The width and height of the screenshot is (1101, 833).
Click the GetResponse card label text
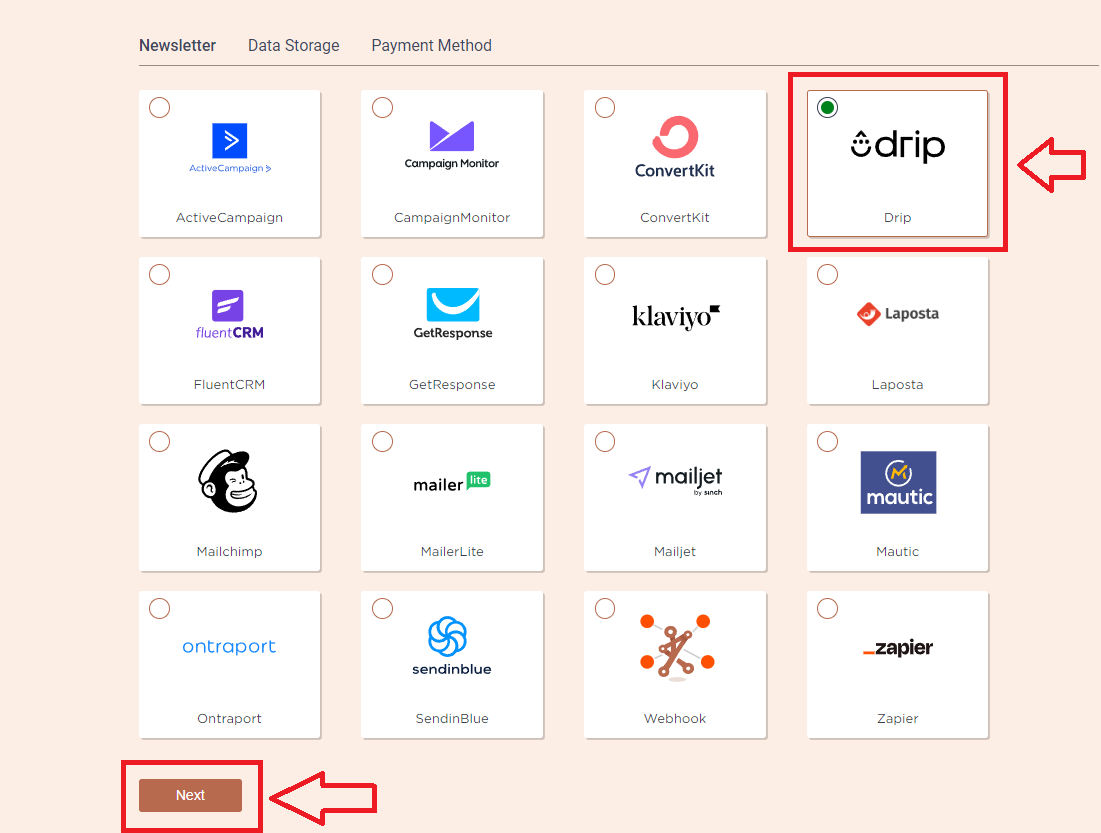point(452,385)
